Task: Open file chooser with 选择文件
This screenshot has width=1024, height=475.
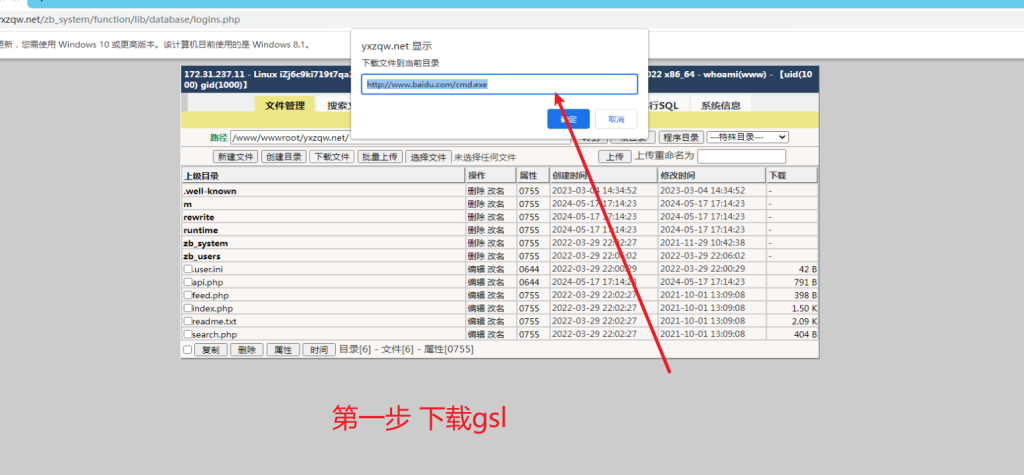Action: [428, 157]
